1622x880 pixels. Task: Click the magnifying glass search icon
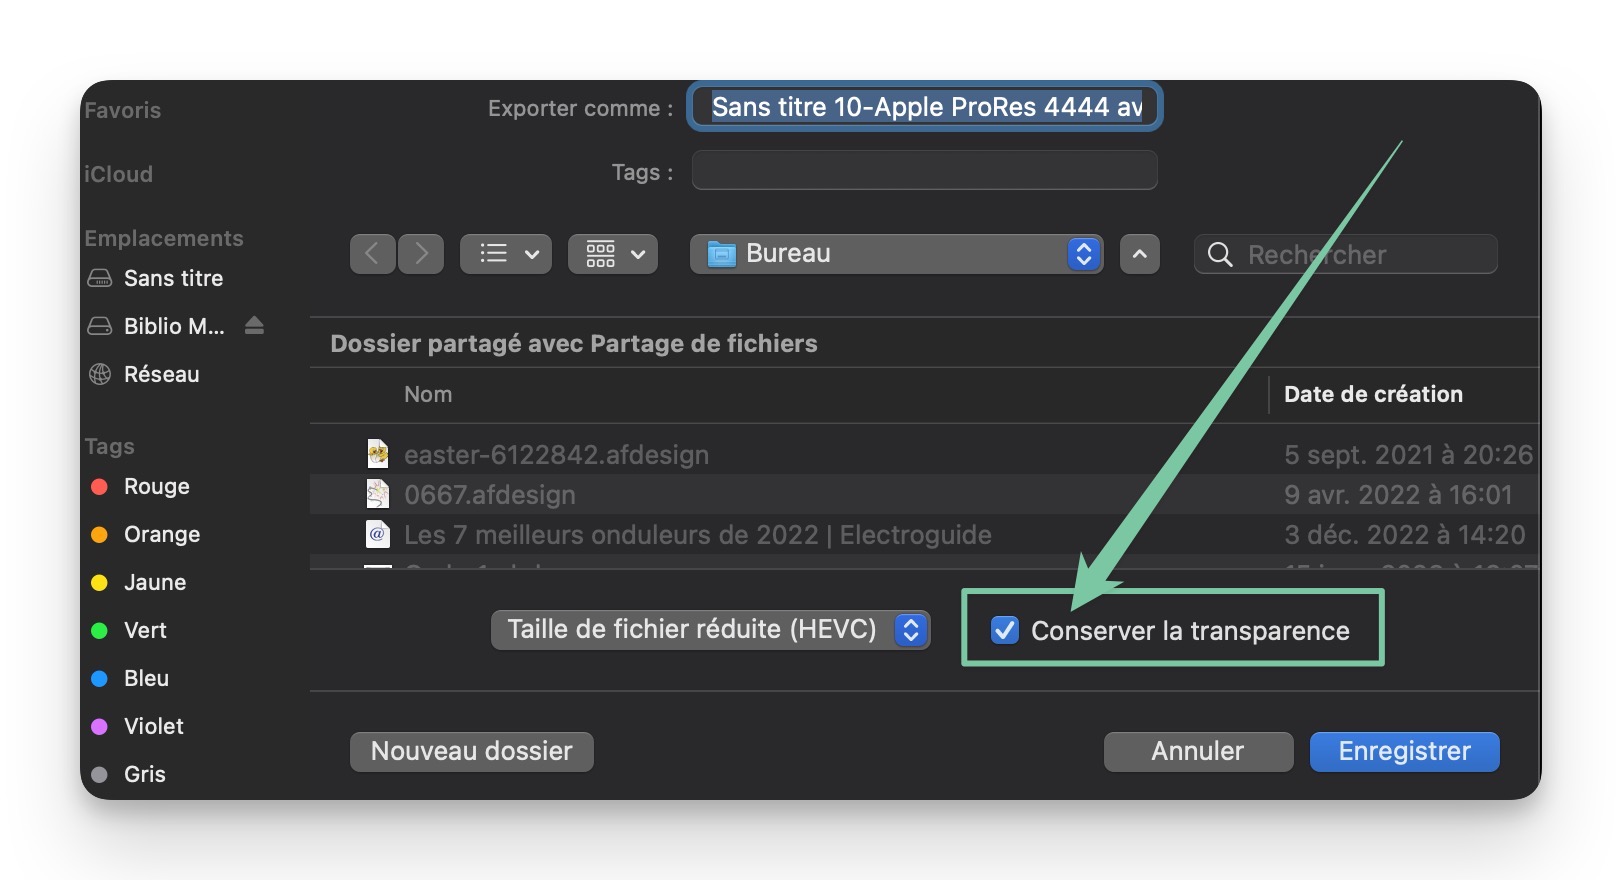[1220, 254]
